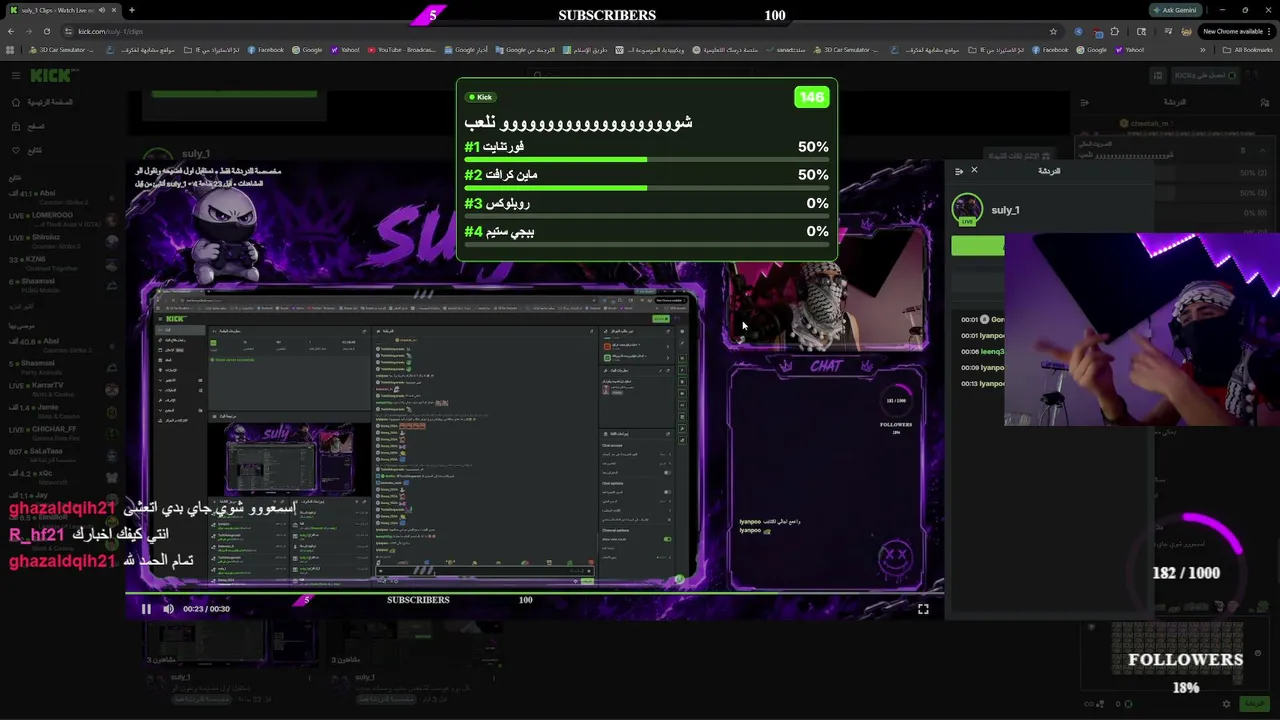
Task: Open the YouTube - Broadcast bookmark
Action: coord(402,49)
